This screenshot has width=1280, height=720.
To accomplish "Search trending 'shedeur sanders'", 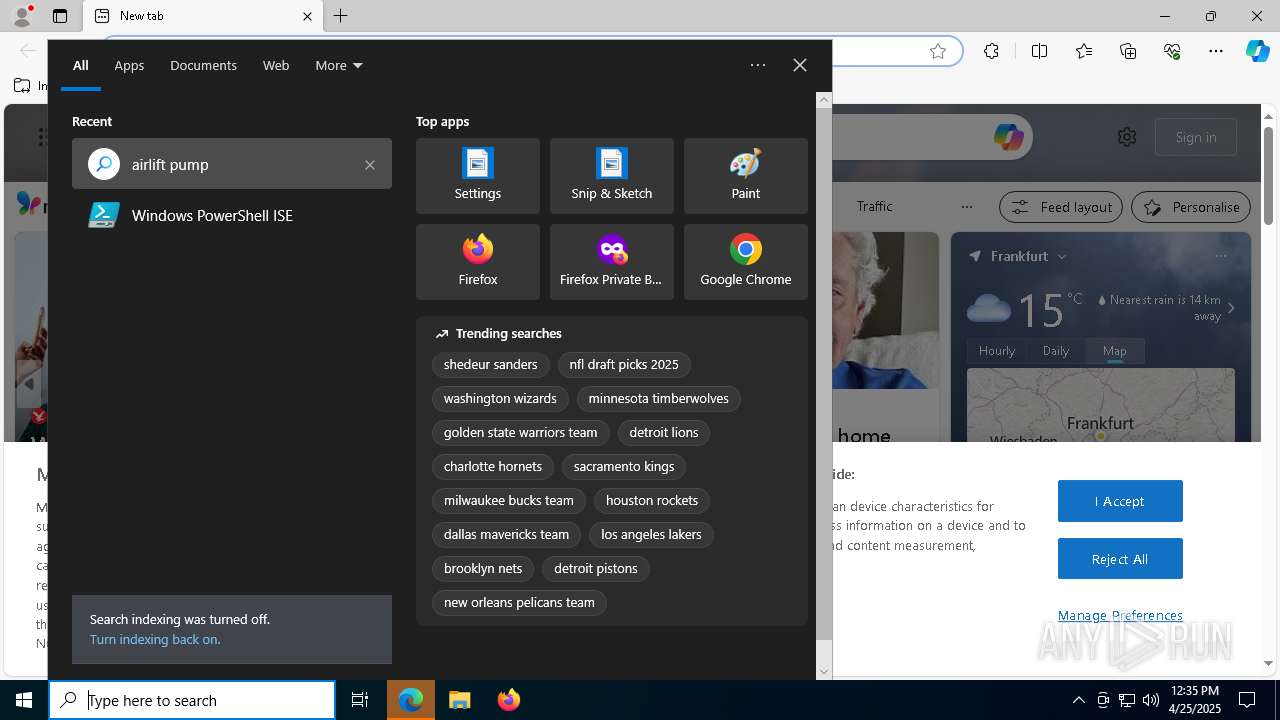I will pyautogui.click(x=491, y=365).
